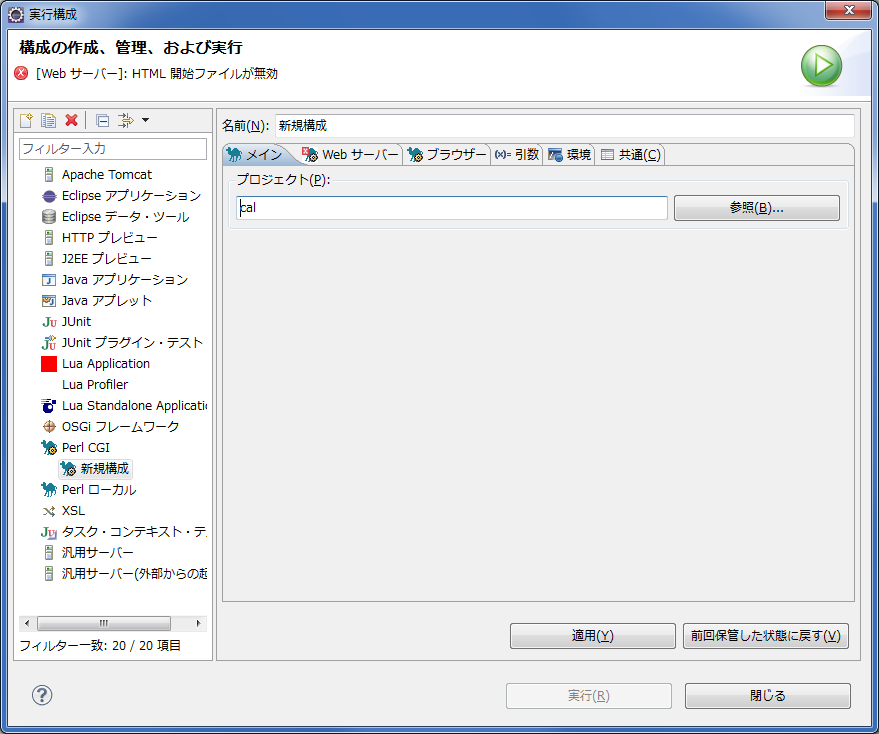Click the scroll right arrow of the tree
879x734 pixels.
coord(198,624)
